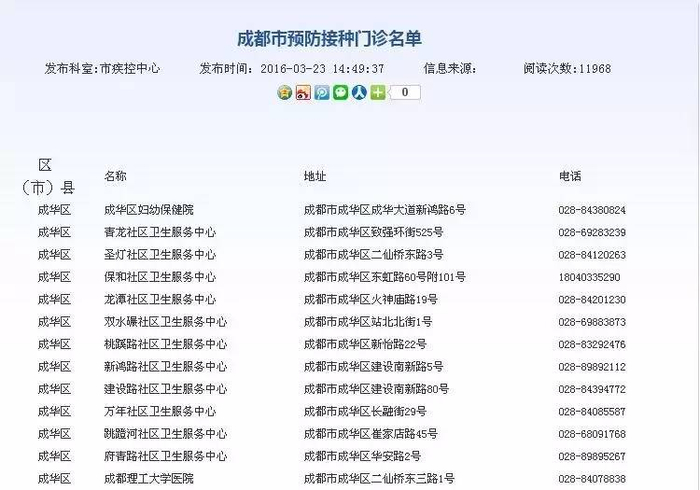
Task: Select 双水碾社区卫生服务中心 entry
Action: coord(166,322)
